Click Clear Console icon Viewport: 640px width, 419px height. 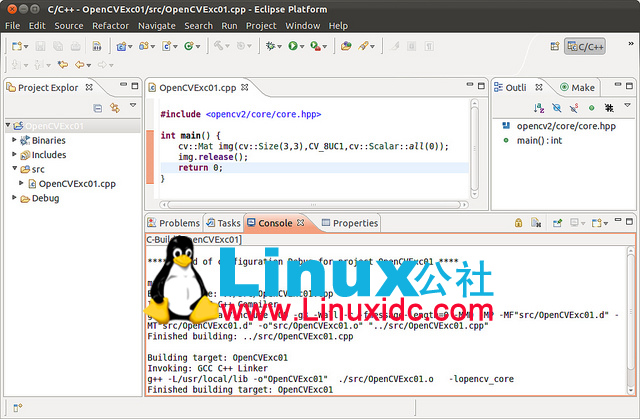point(536,223)
